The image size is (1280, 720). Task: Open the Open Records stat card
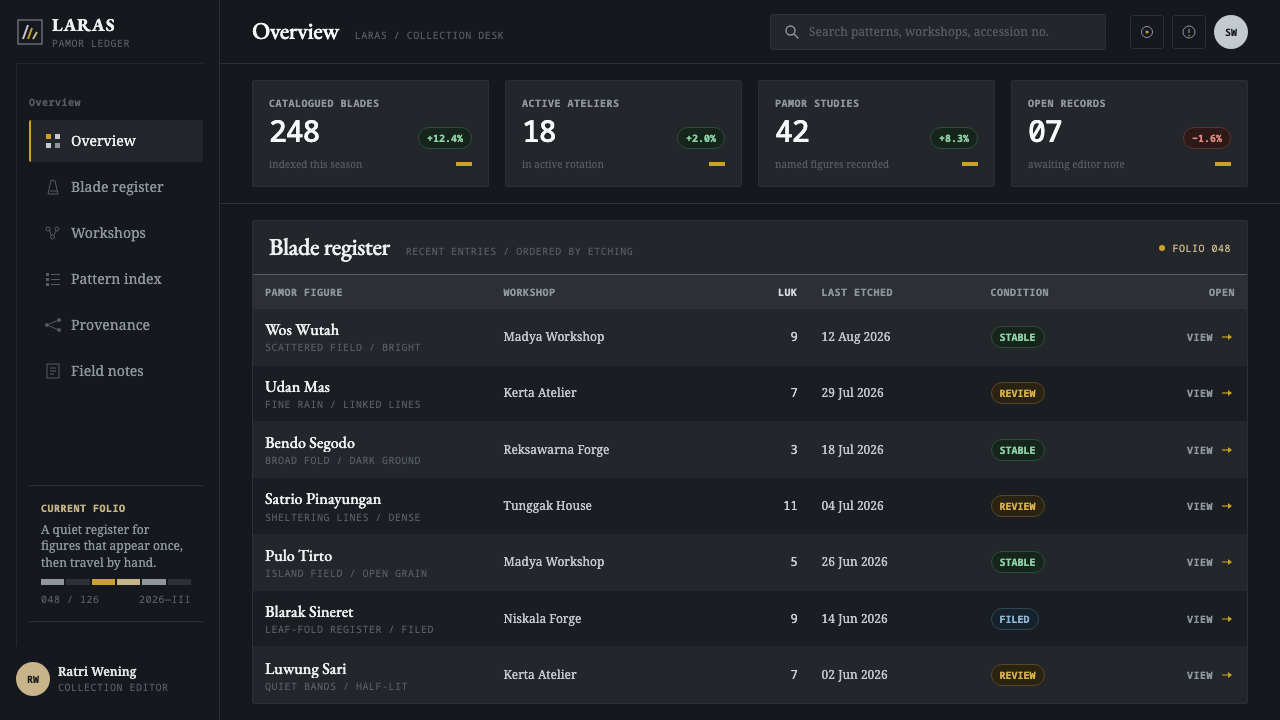pyautogui.click(x=1129, y=133)
